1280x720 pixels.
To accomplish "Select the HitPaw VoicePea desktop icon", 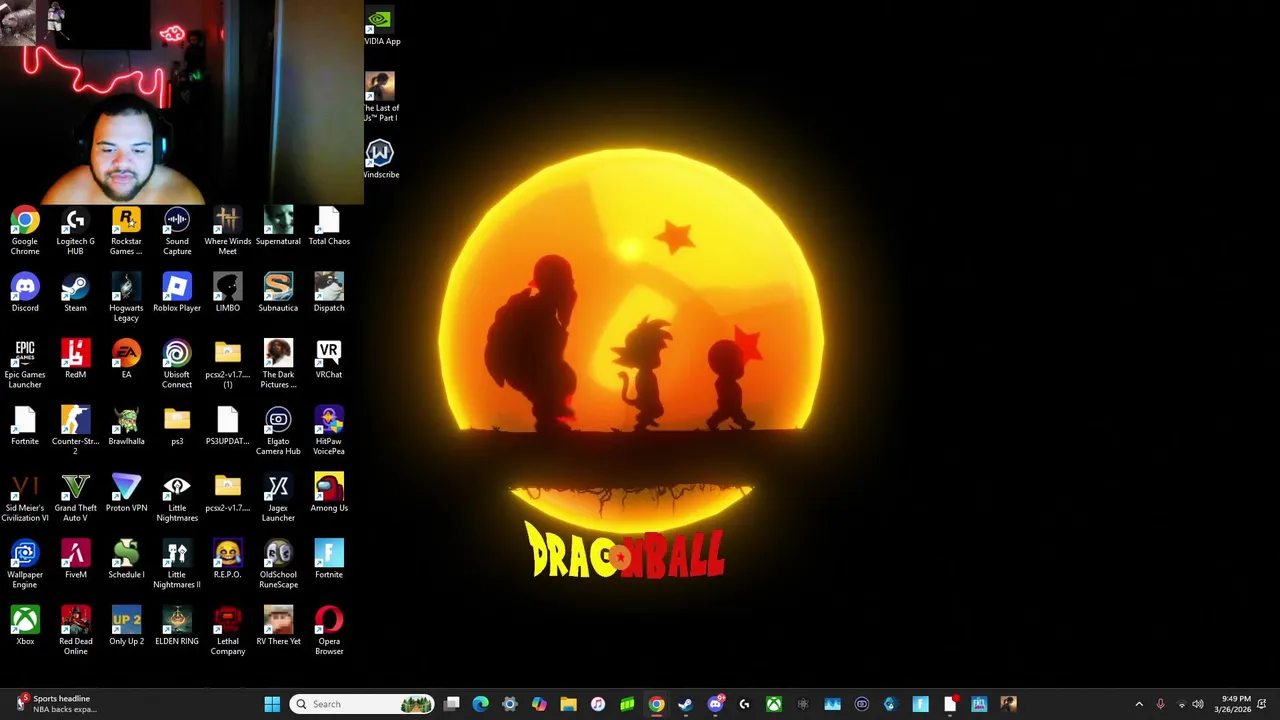I will [x=329, y=430].
